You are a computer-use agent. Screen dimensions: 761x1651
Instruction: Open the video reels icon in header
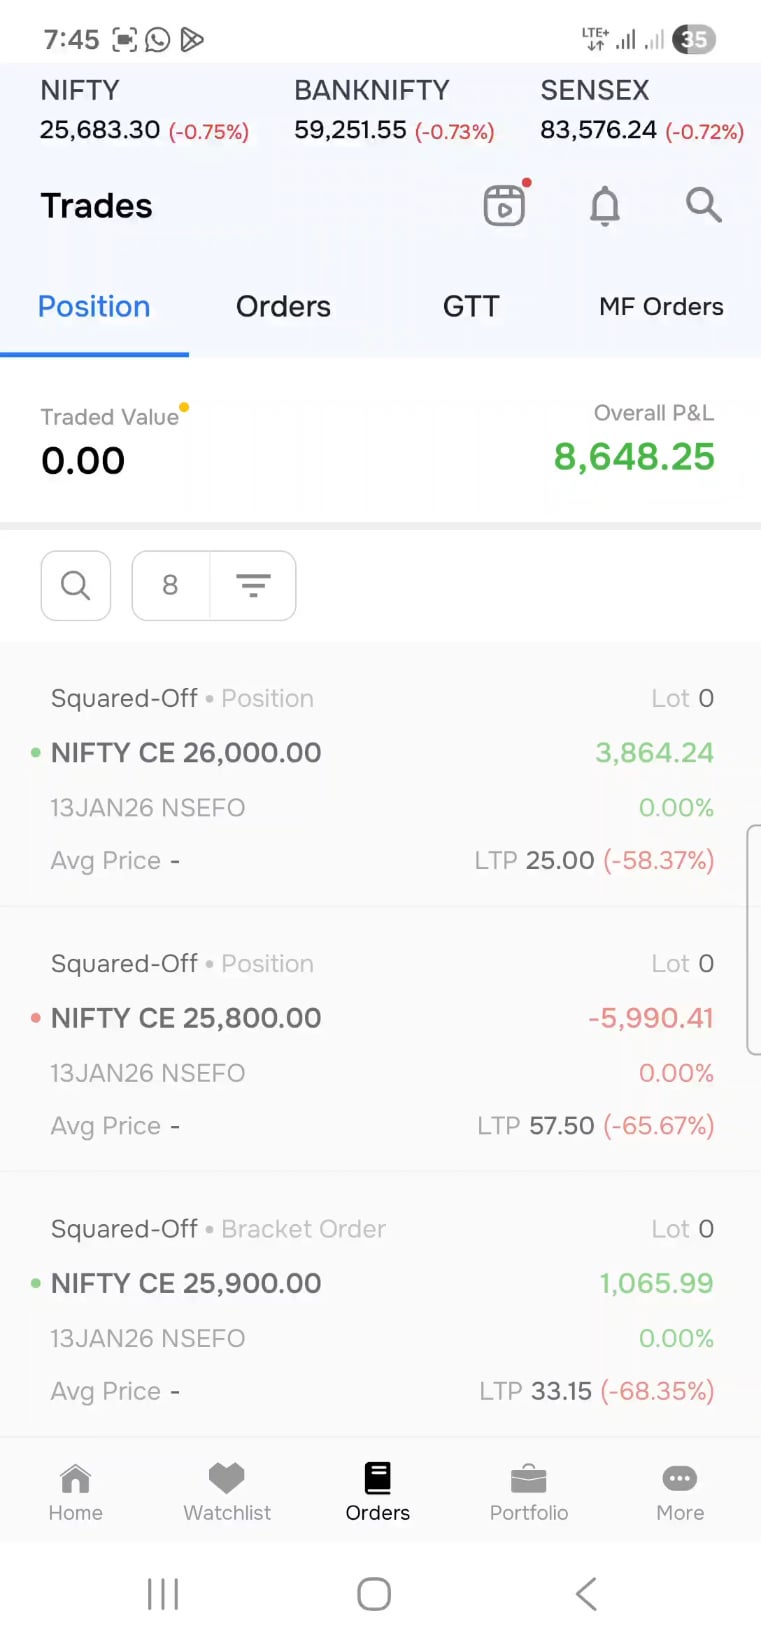pos(504,205)
